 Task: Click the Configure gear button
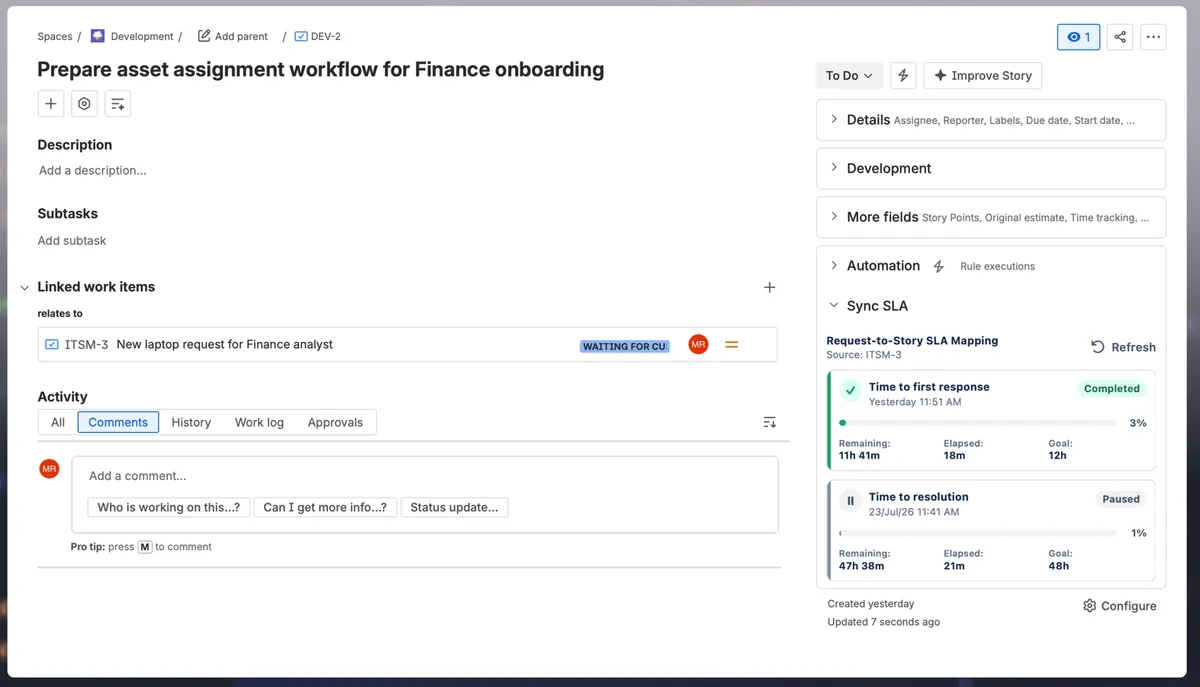pos(1119,606)
